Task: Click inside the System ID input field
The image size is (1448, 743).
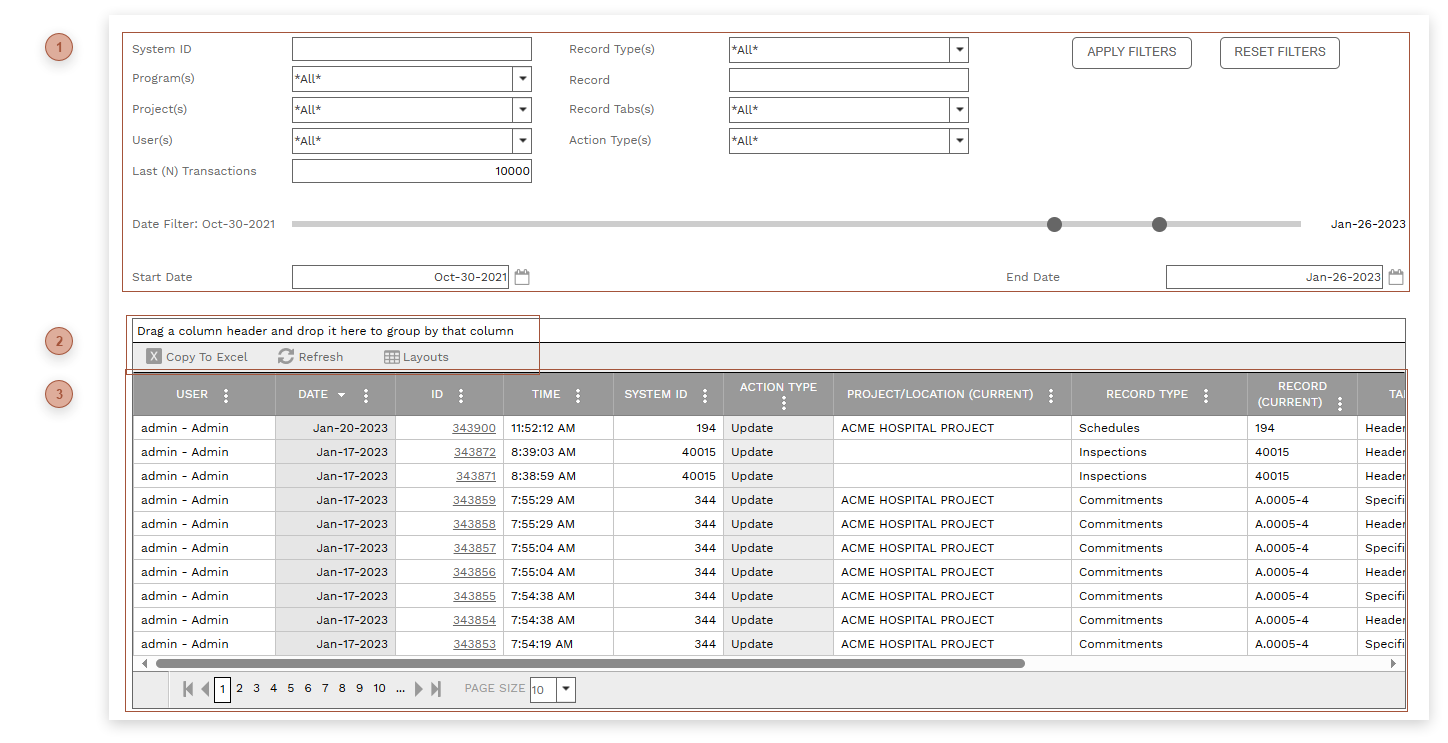Action: (x=410, y=48)
